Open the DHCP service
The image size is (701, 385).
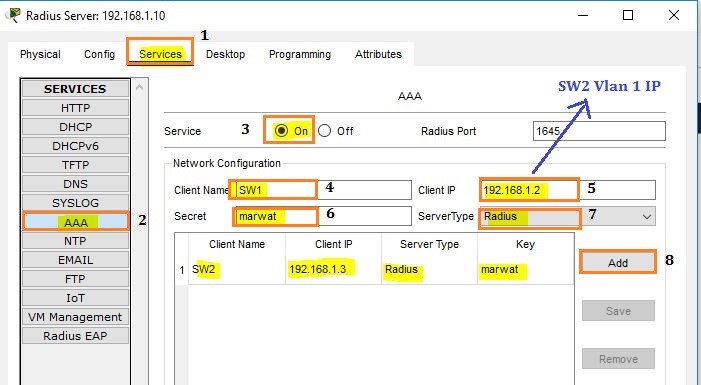[x=75, y=127]
